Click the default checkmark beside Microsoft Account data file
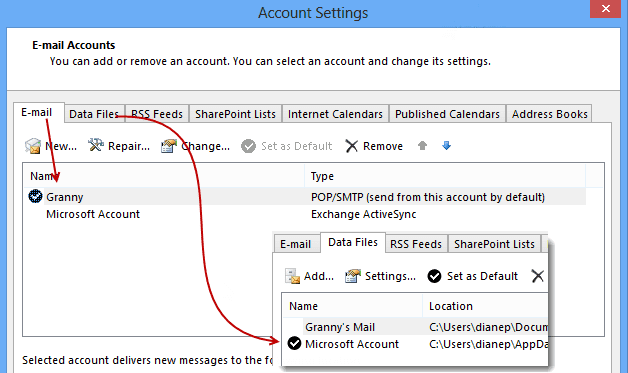 click(294, 343)
